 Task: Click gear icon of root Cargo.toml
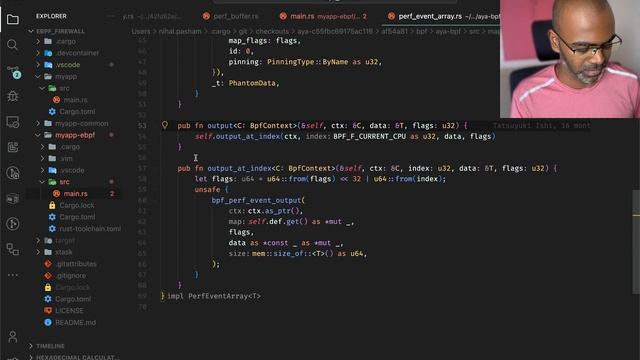[x=48, y=299]
